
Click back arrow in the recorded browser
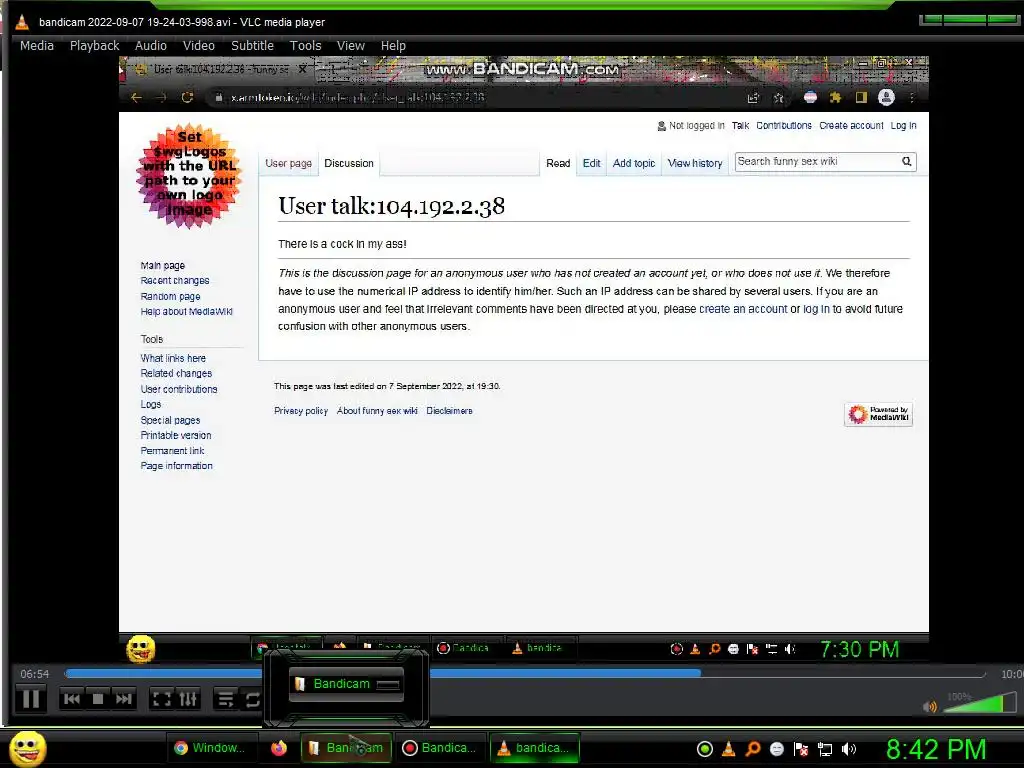tap(136, 97)
